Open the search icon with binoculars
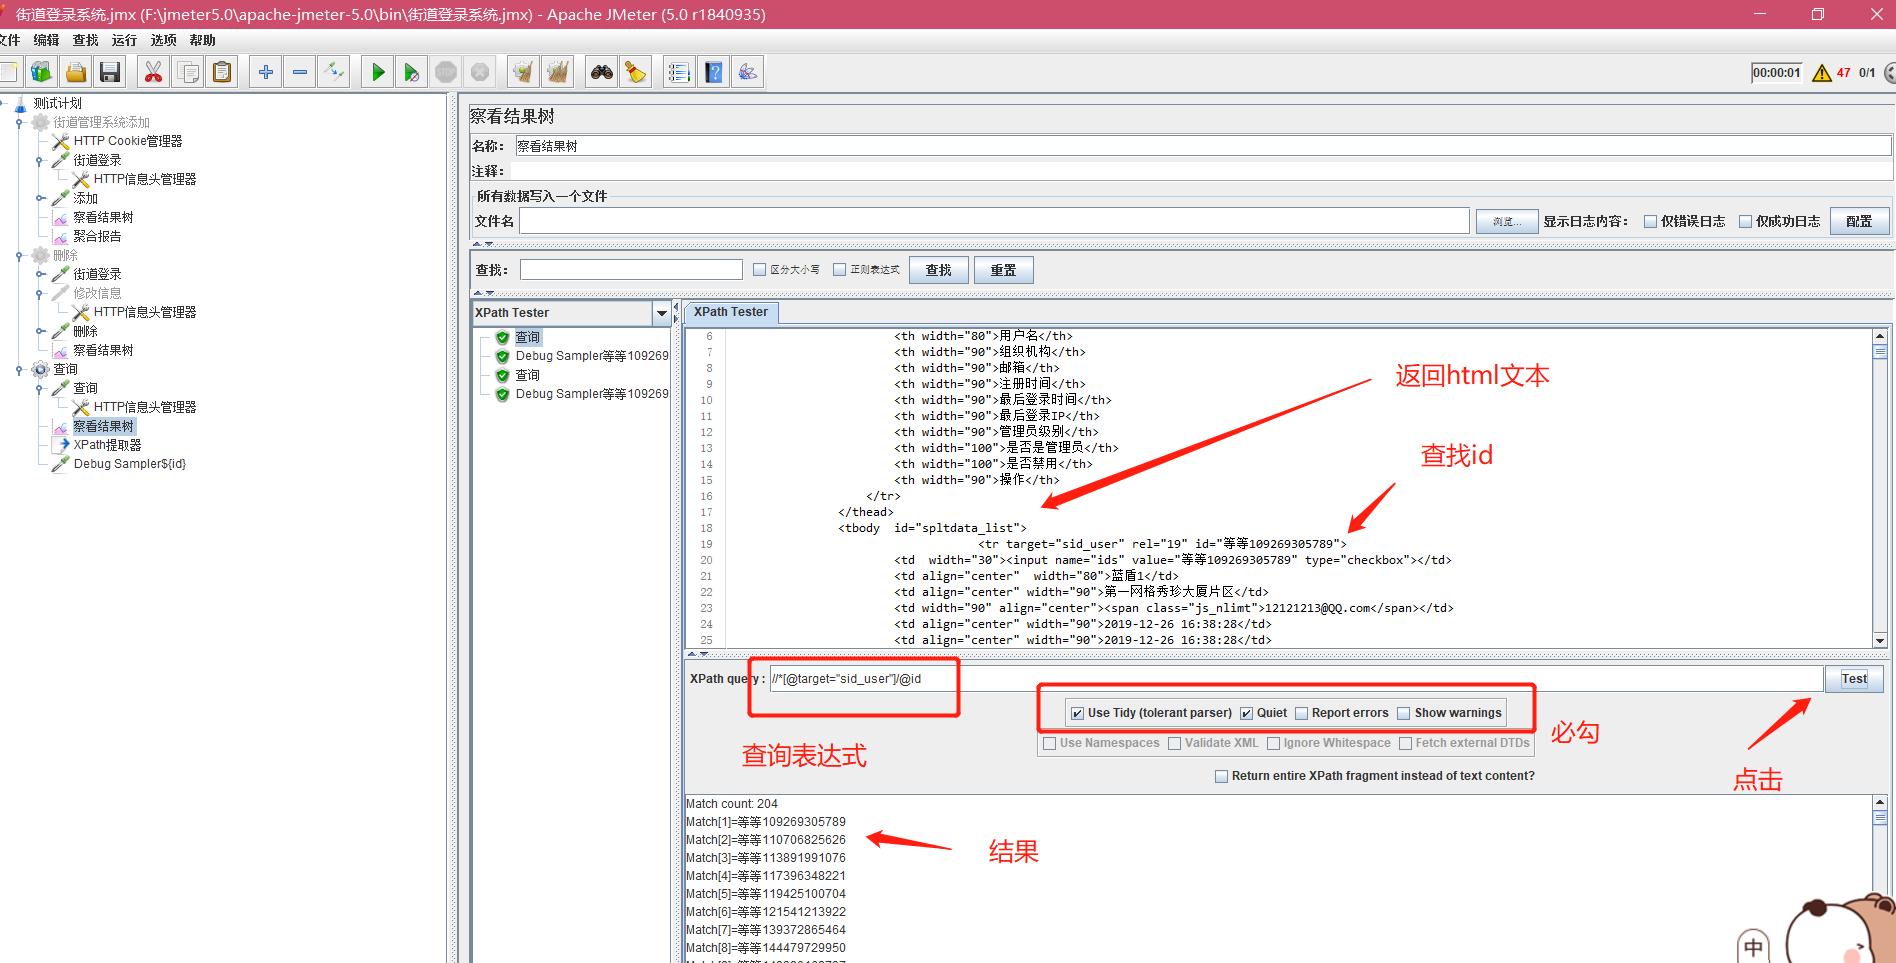This screenshot has height=963, width=1896. (x=600, y=71)
